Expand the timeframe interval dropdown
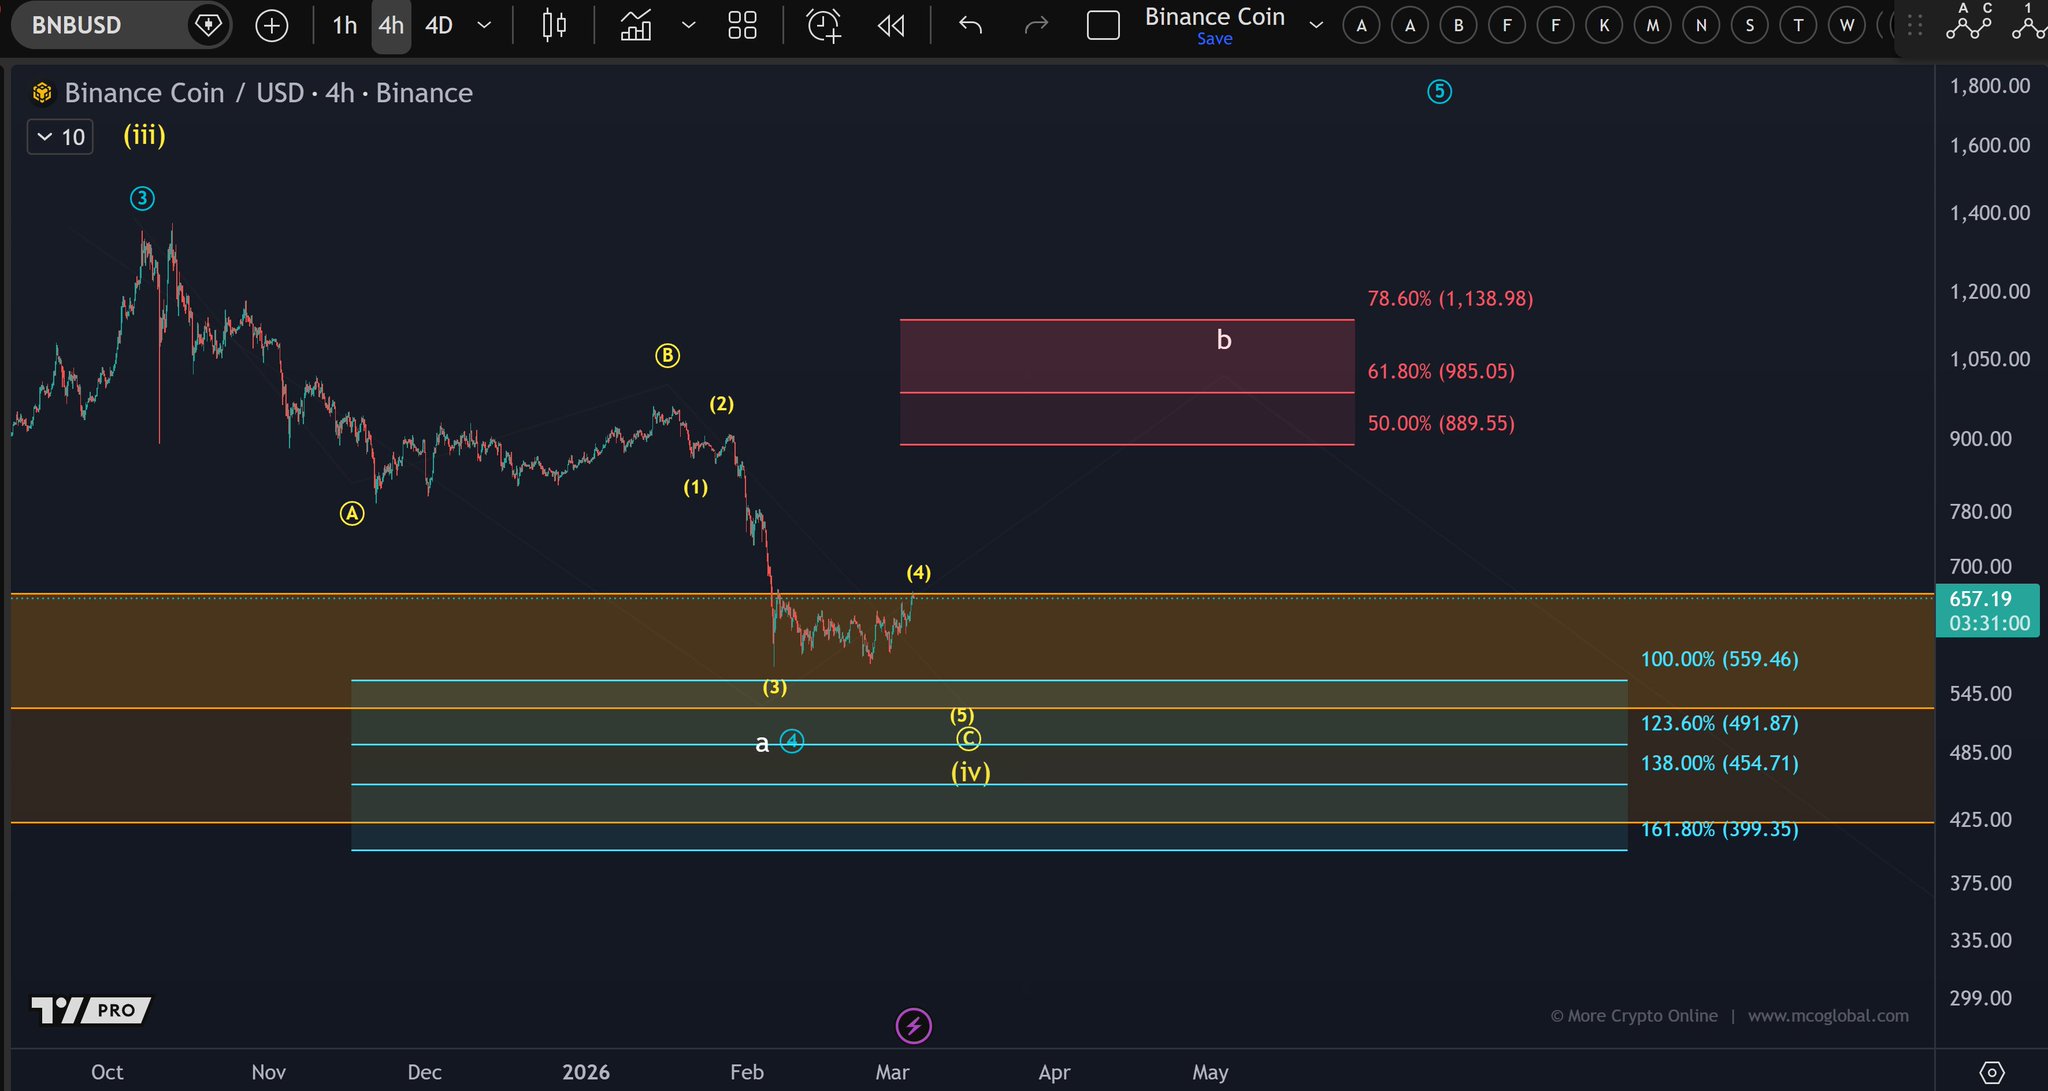The height and width of the screenshot is (1091, 2048). point(484,26)
